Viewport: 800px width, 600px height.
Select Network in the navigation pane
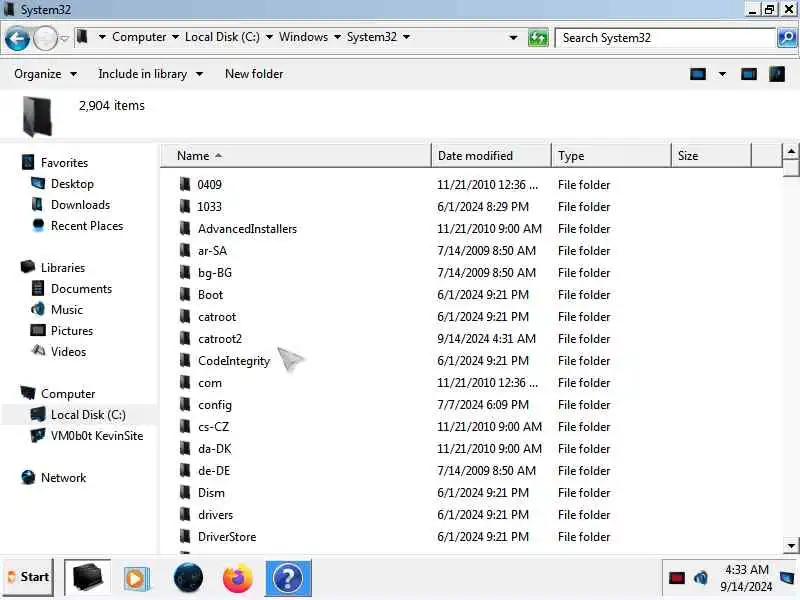[x=63, y=478]
